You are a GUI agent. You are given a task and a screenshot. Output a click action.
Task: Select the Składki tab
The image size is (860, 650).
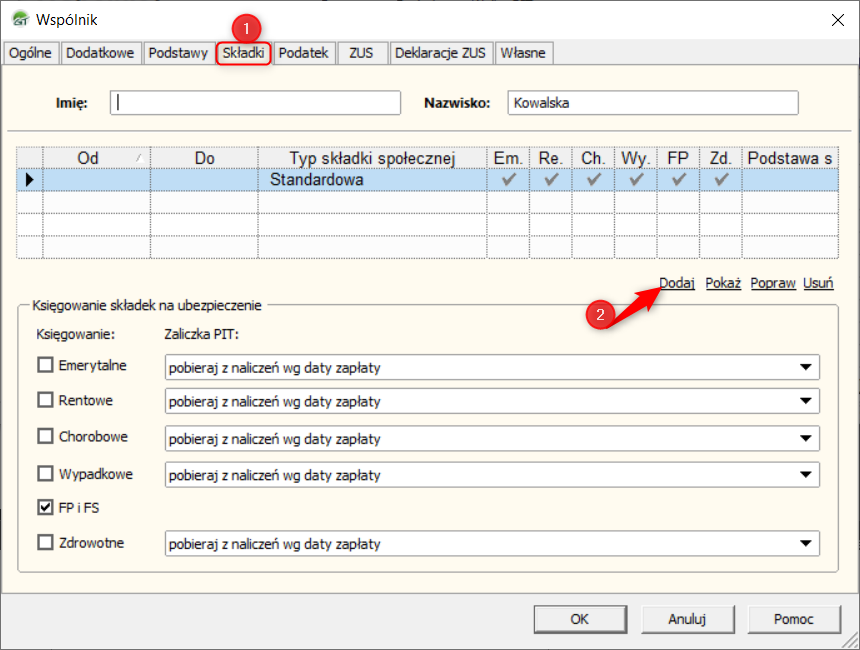coord(244,53)
